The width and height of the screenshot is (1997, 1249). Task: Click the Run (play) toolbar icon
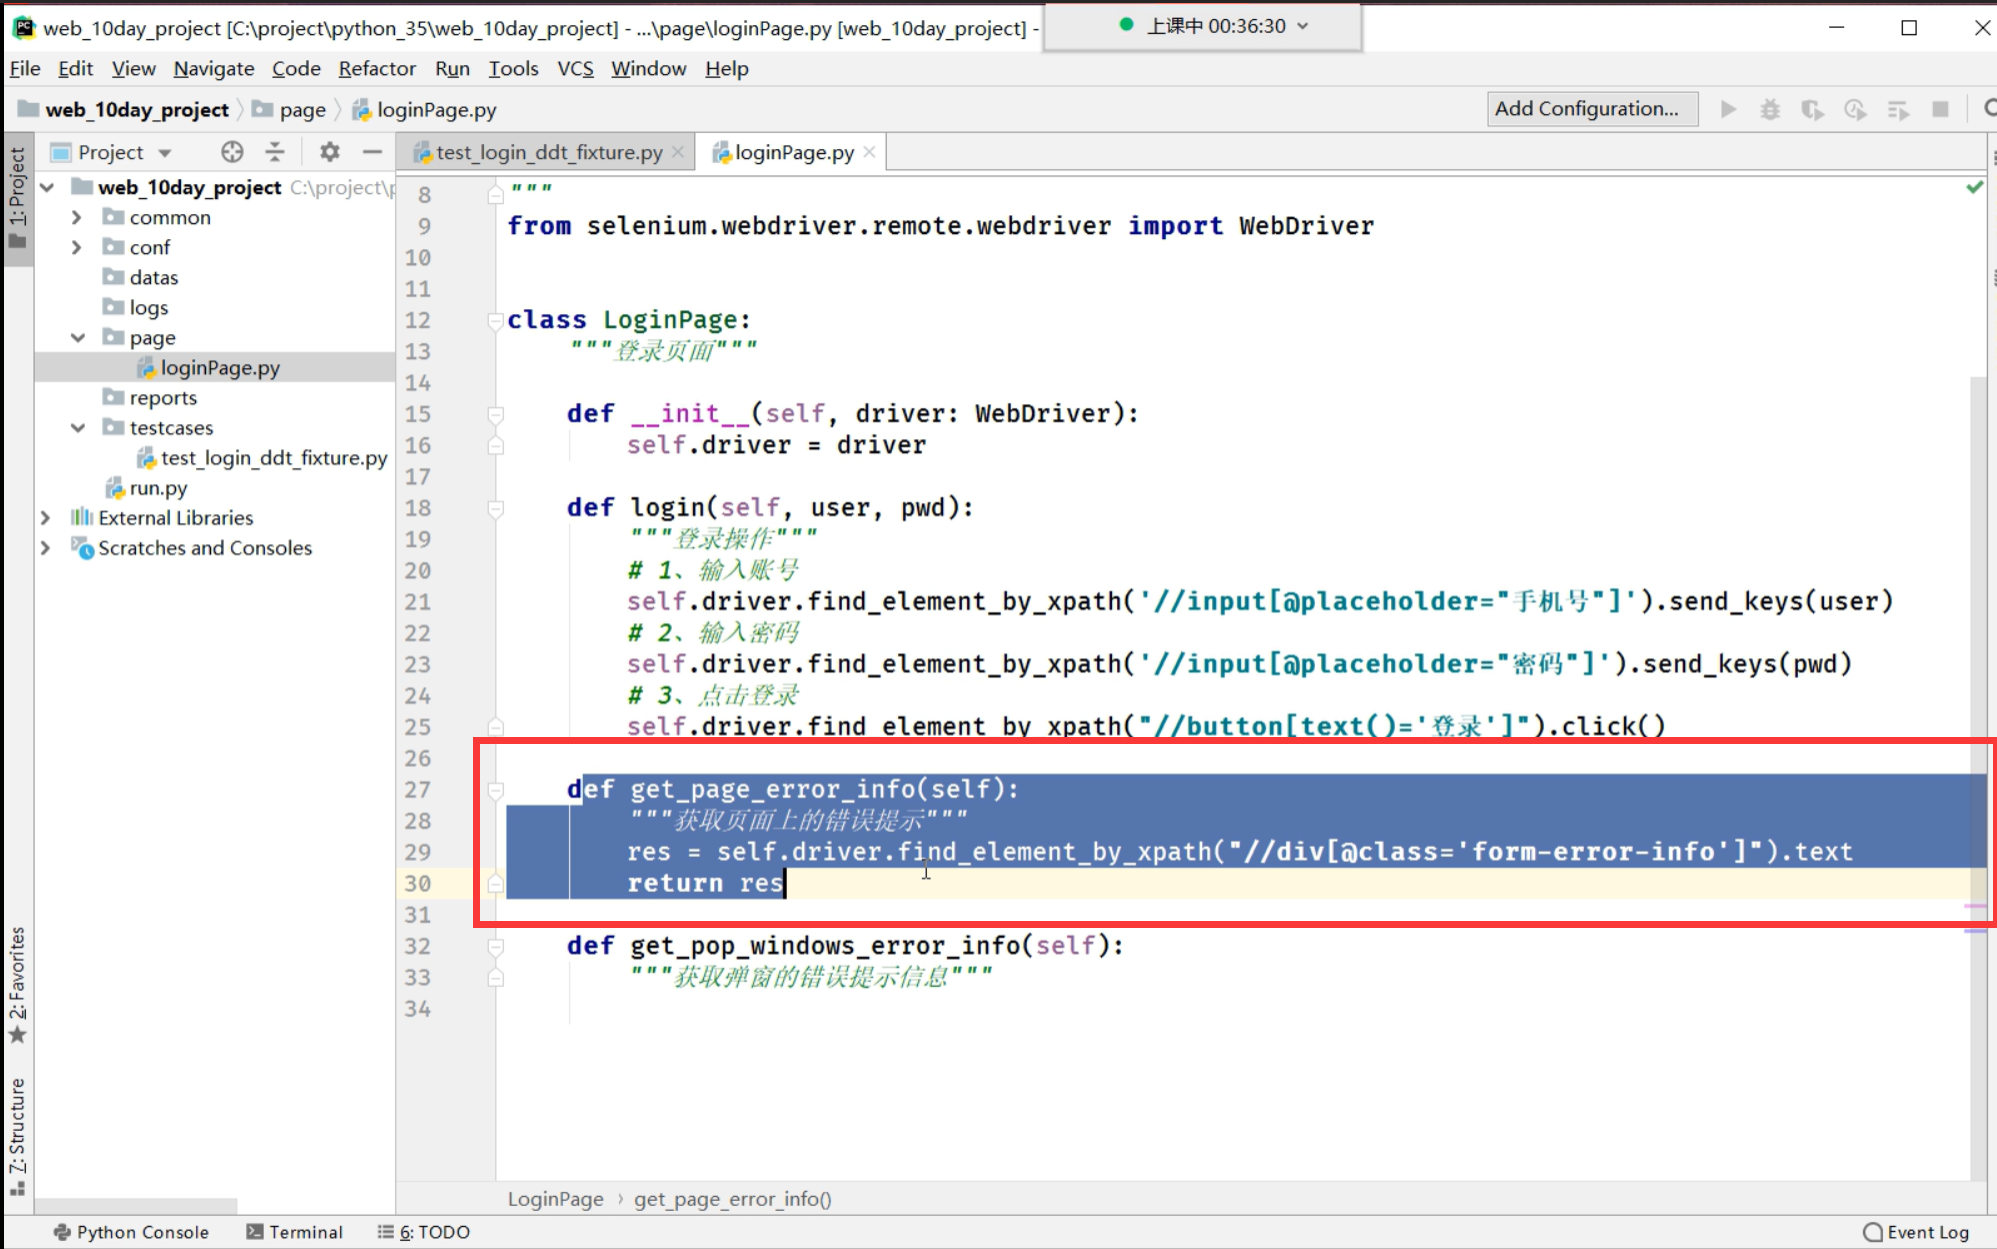(x=1728, y=109)
